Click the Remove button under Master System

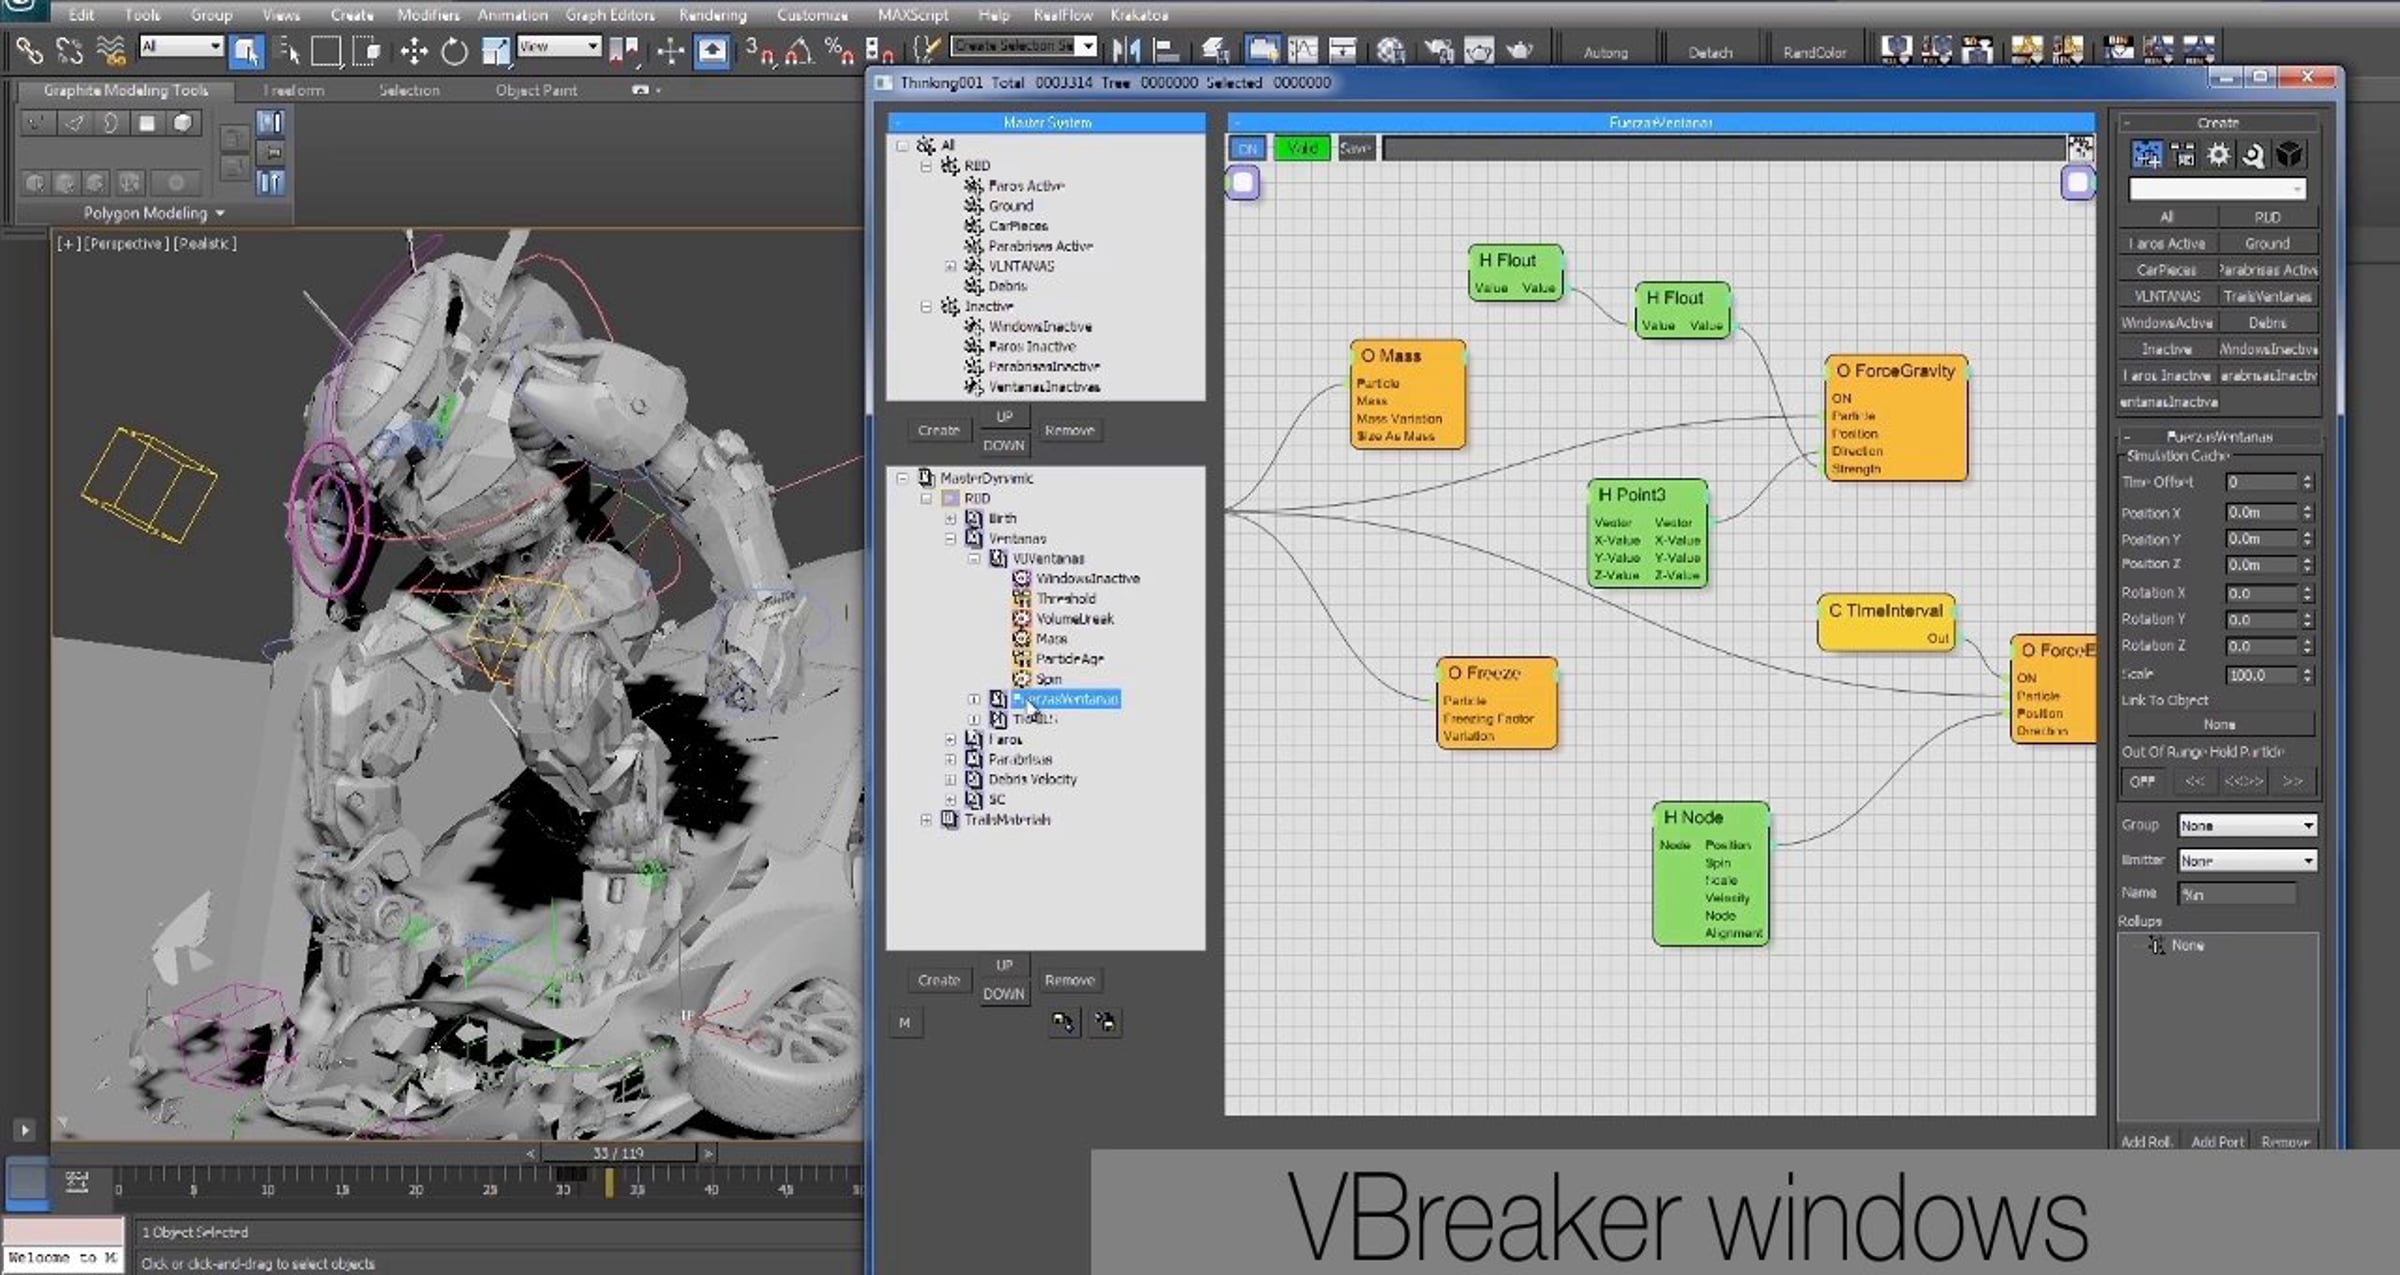1069,430
